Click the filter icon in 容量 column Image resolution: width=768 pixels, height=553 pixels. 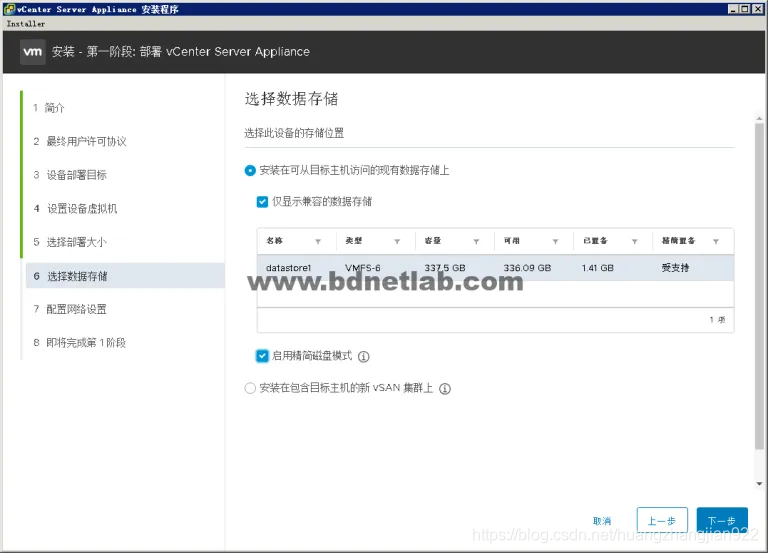coord(476,241)
